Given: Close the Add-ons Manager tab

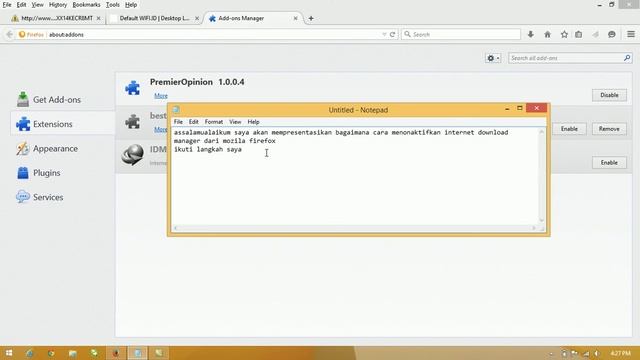Looking at the screenshot, I should pyautogui.click(x=296, y=18).
